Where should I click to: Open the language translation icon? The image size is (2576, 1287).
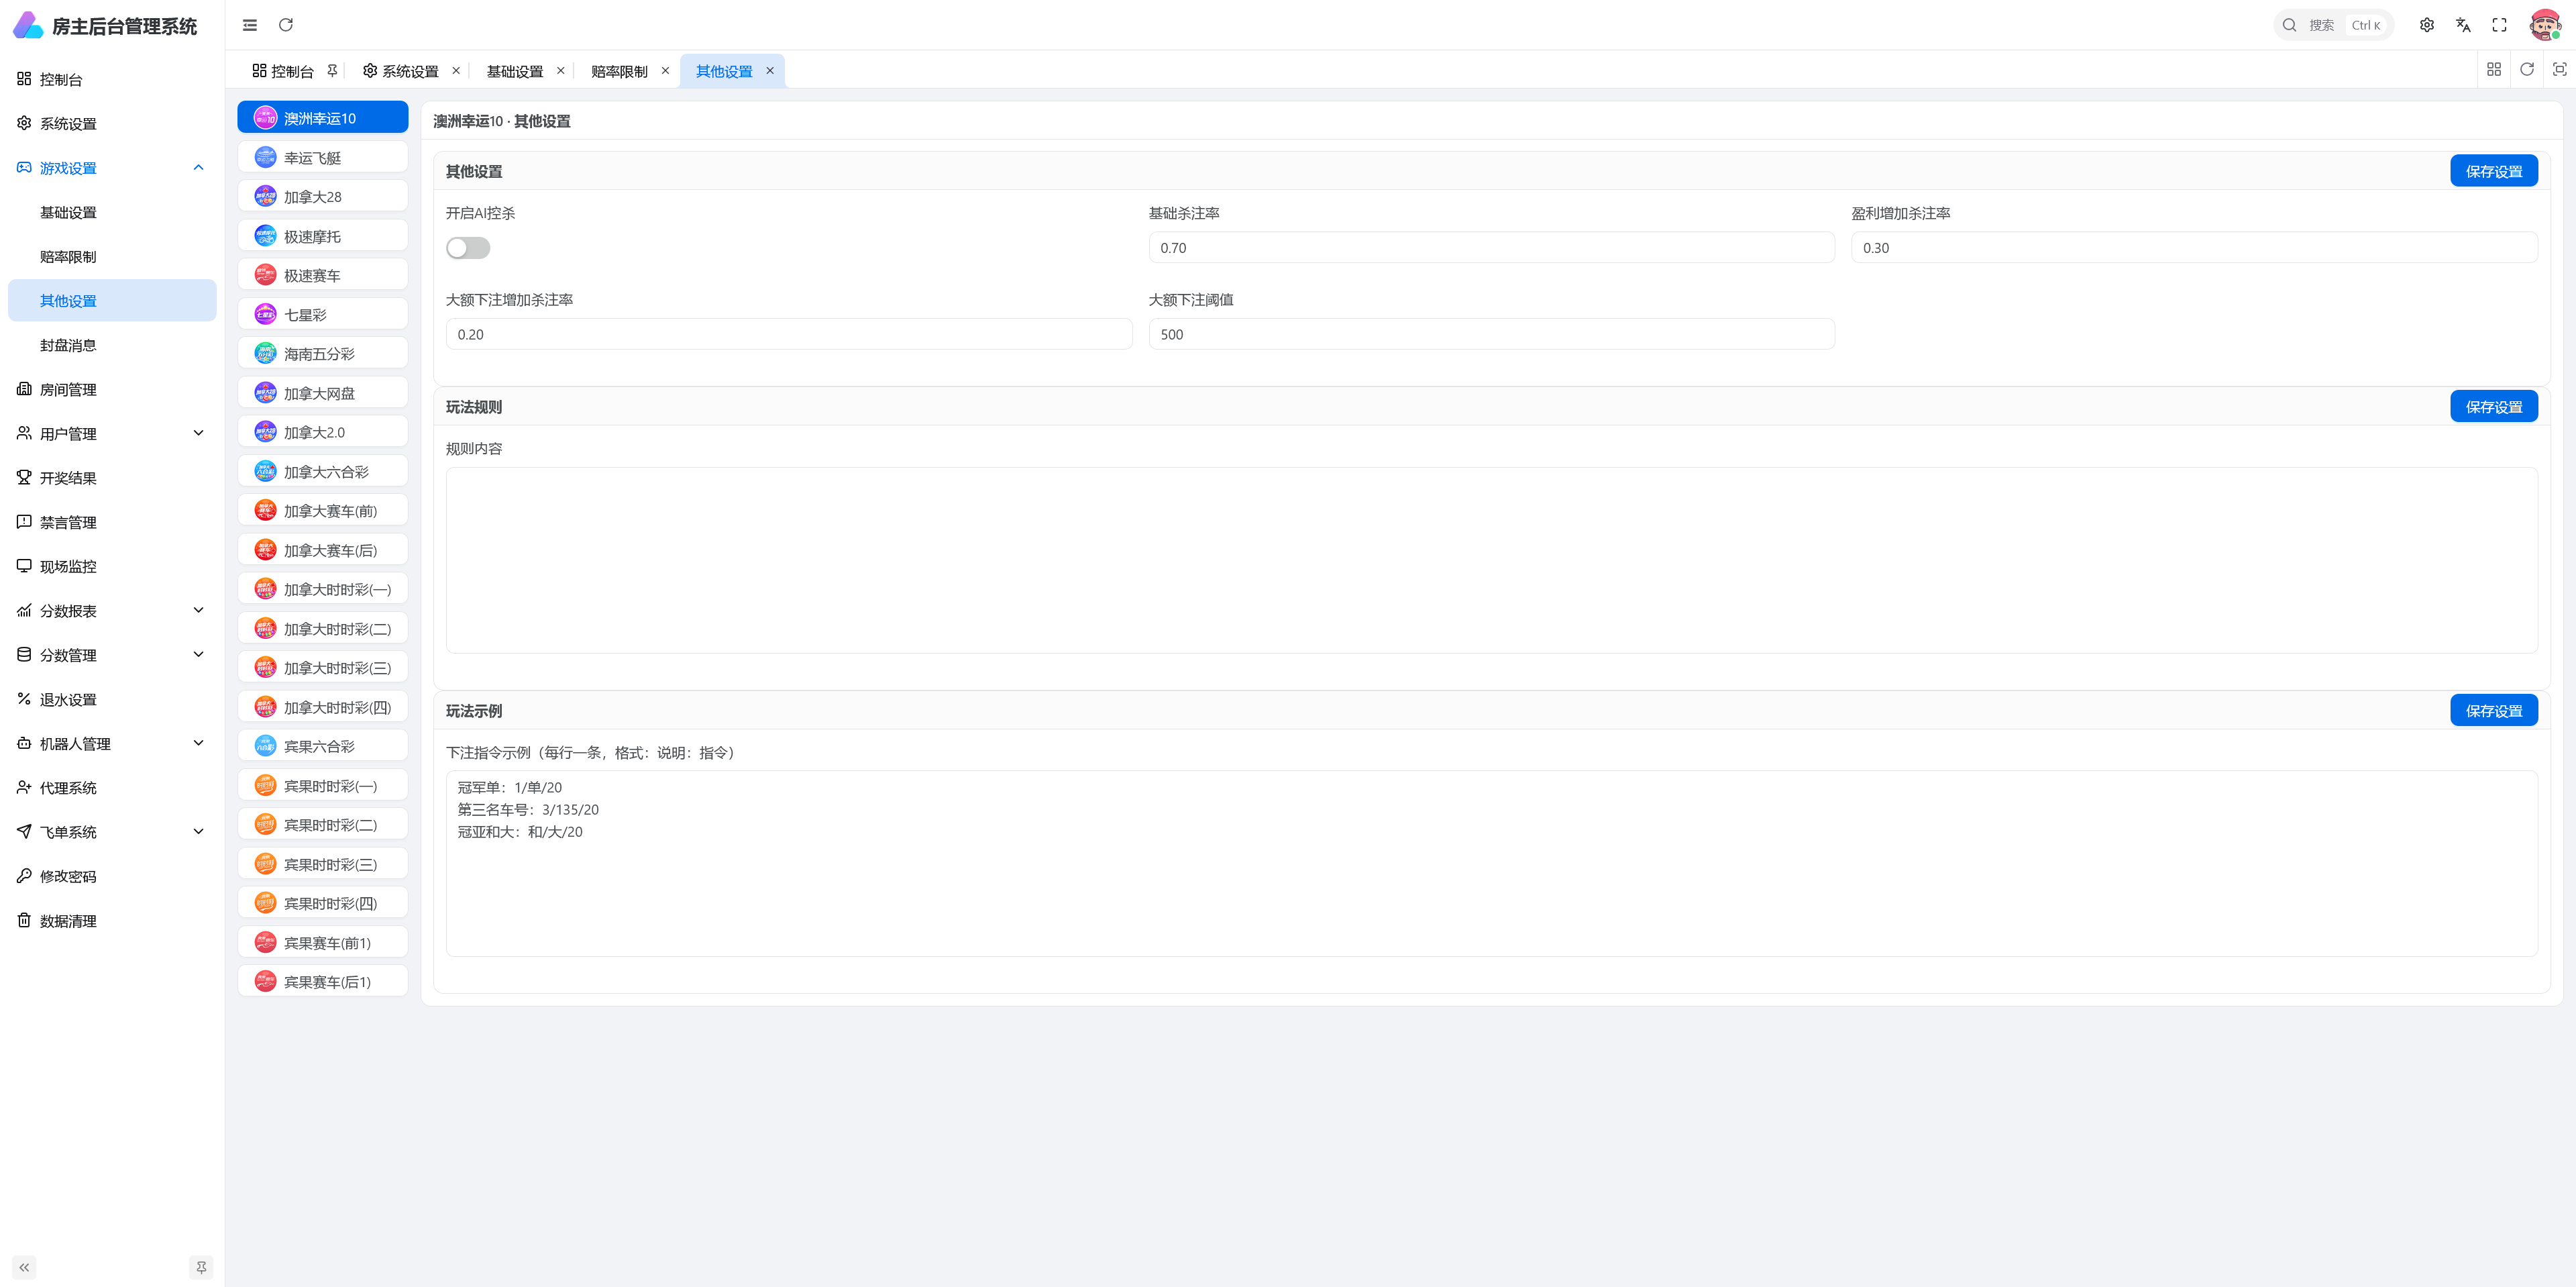2463,25
